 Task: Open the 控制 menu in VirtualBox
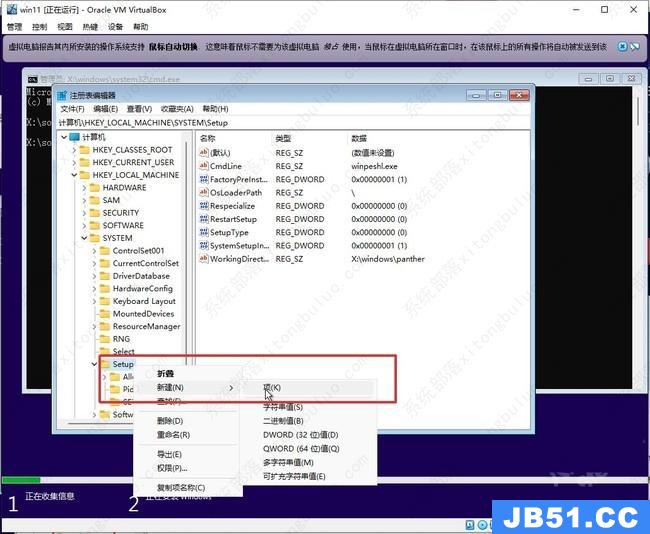(39, 27)
